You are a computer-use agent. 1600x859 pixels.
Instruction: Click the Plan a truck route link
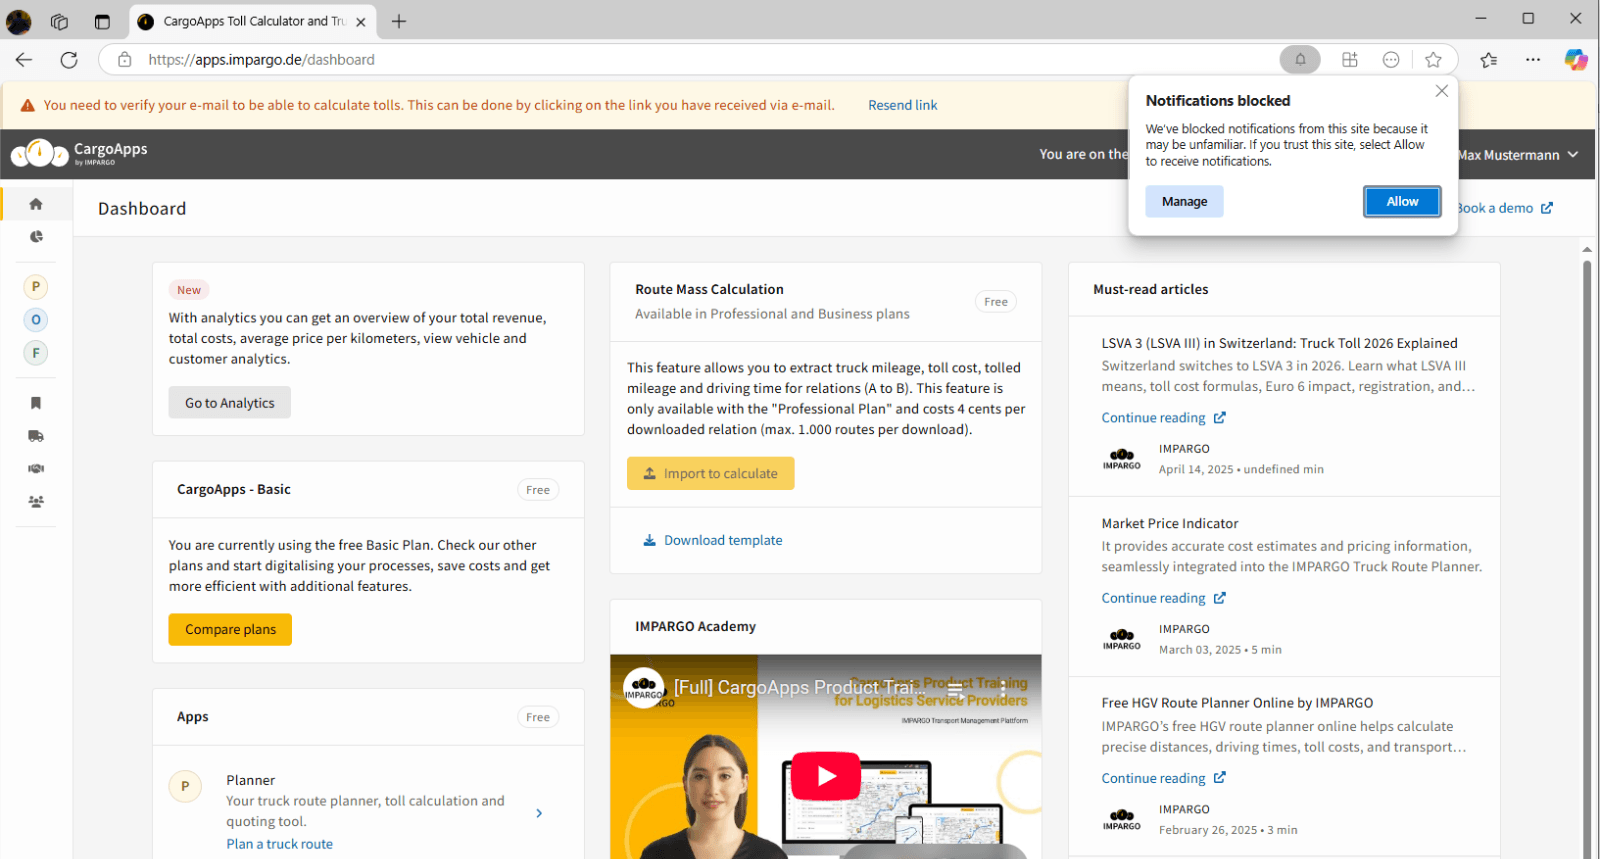tap(279, 844)
